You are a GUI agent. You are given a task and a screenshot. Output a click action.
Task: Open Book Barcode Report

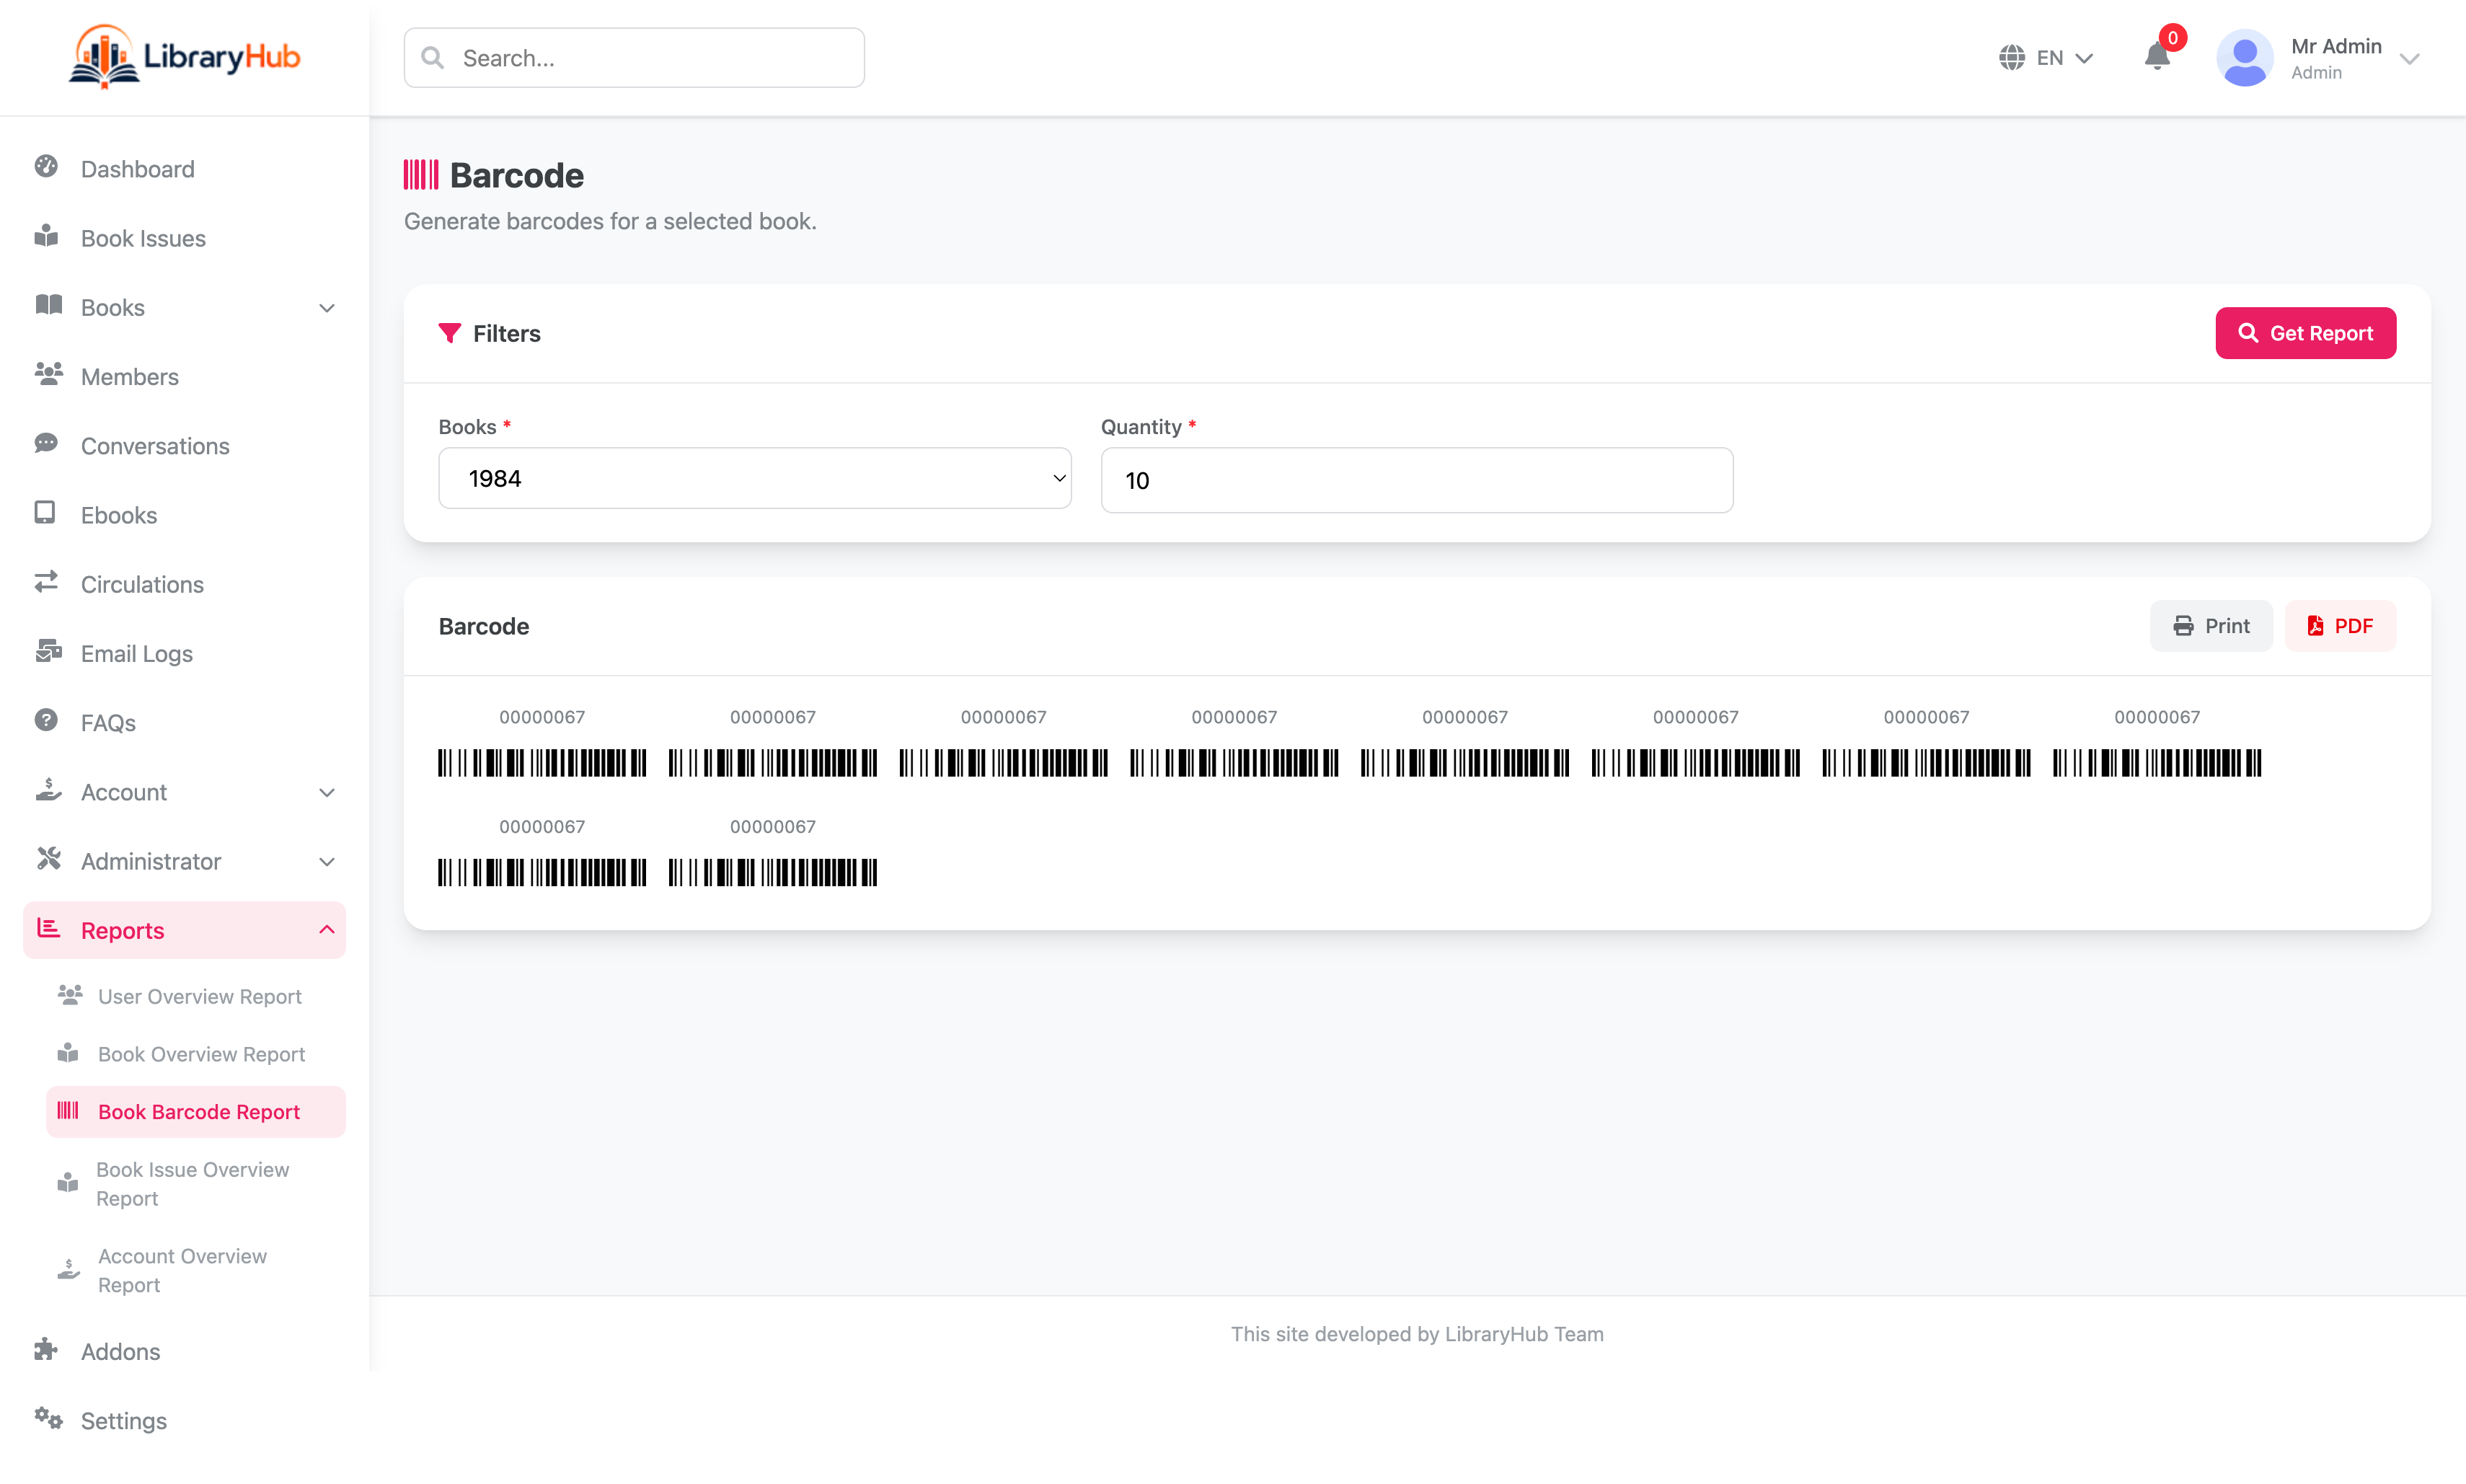tap(196, 1112)
